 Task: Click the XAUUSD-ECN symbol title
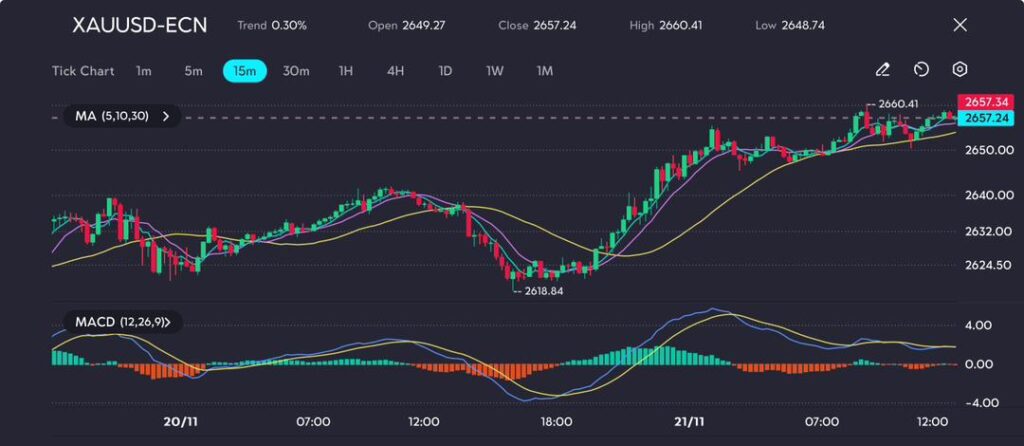[140, 25]
